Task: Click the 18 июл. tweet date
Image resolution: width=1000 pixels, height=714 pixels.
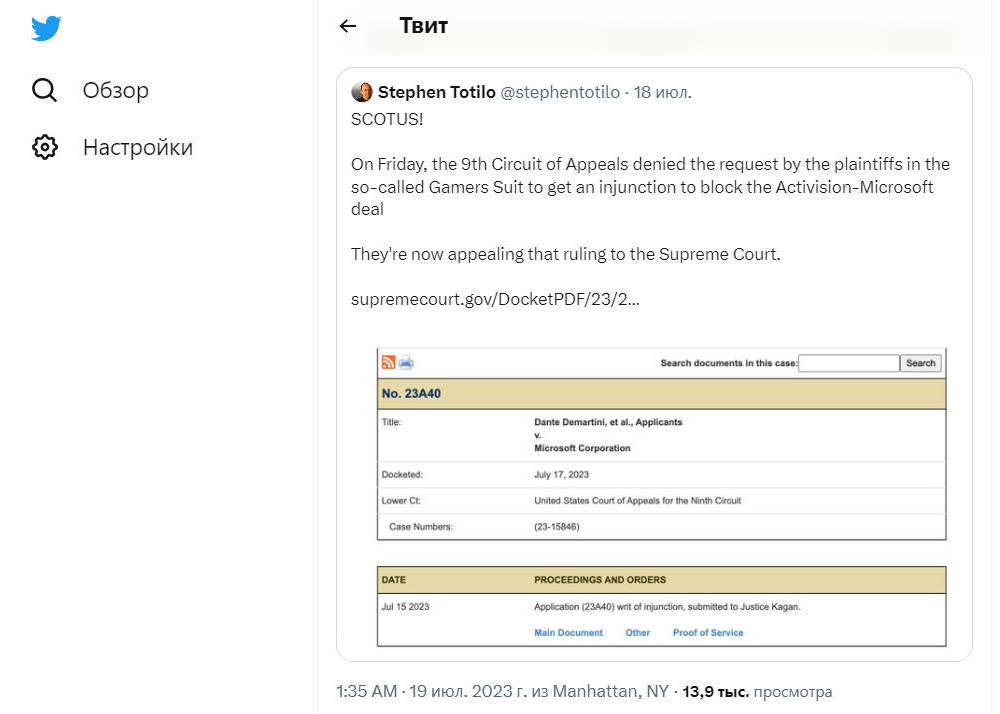Action: (x=663, y=93)
